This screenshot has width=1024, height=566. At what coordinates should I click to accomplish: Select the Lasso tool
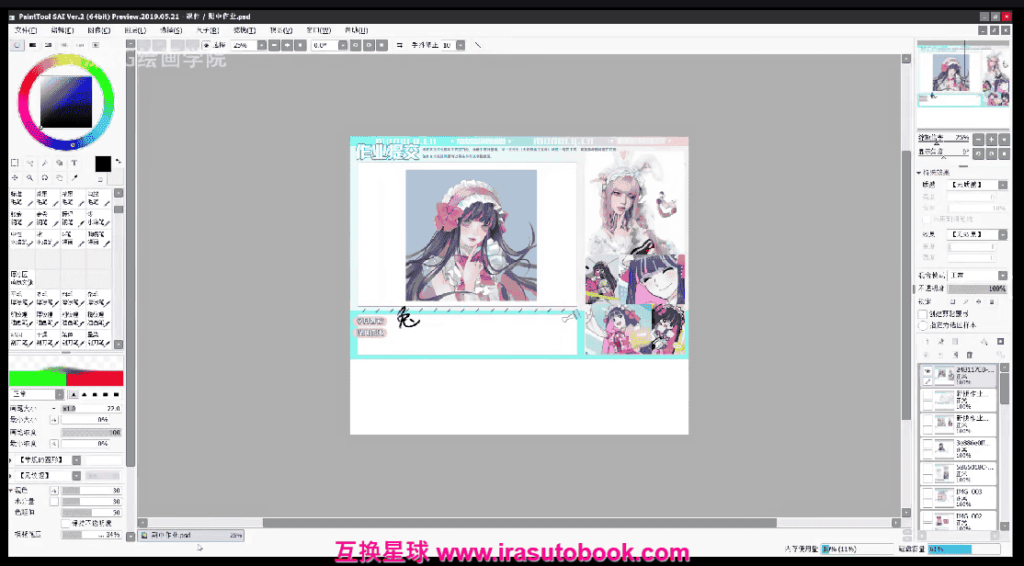pos(29,163)
